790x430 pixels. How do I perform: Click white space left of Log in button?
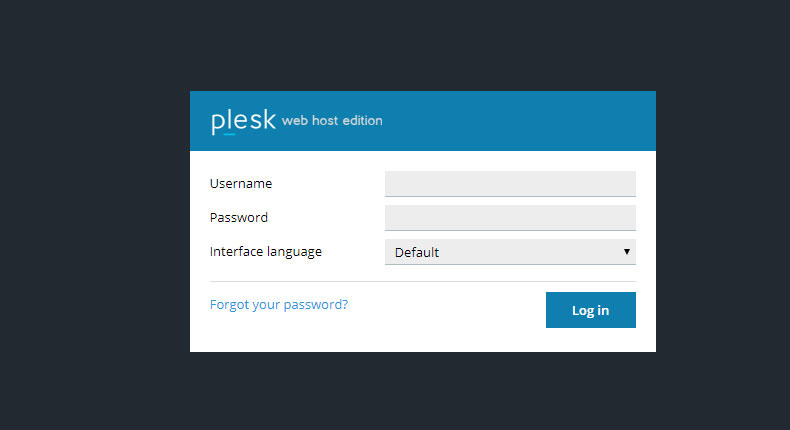point(450,311)
